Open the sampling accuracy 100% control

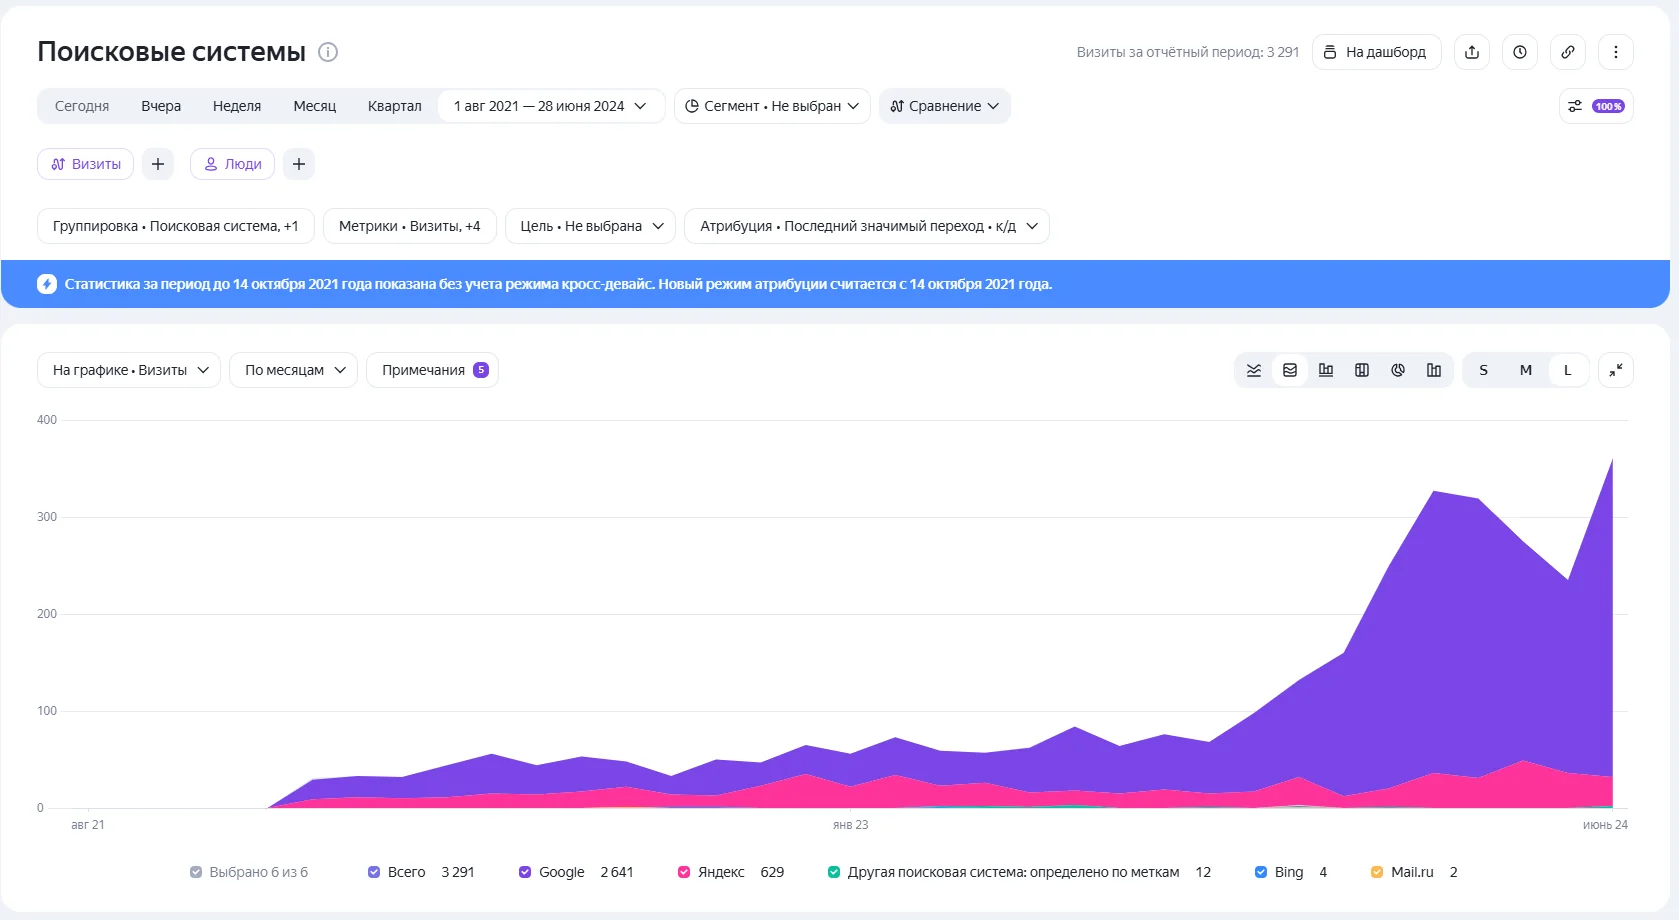[x=1596, y=106]
